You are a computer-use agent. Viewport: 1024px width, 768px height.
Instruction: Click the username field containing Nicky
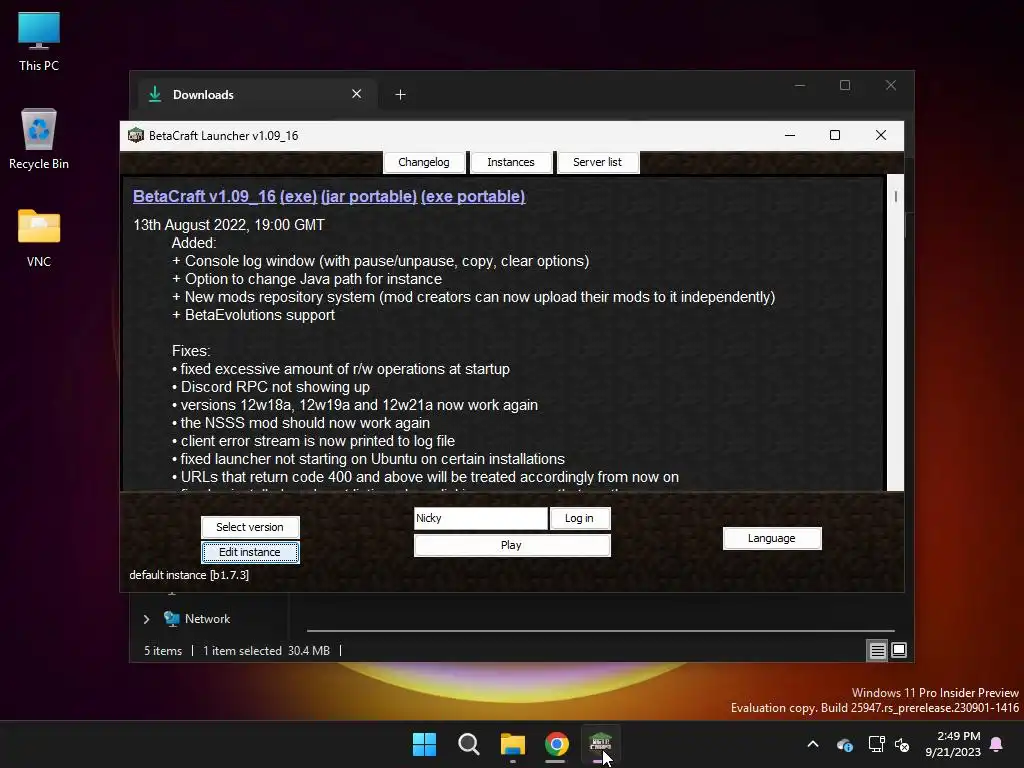481,518
